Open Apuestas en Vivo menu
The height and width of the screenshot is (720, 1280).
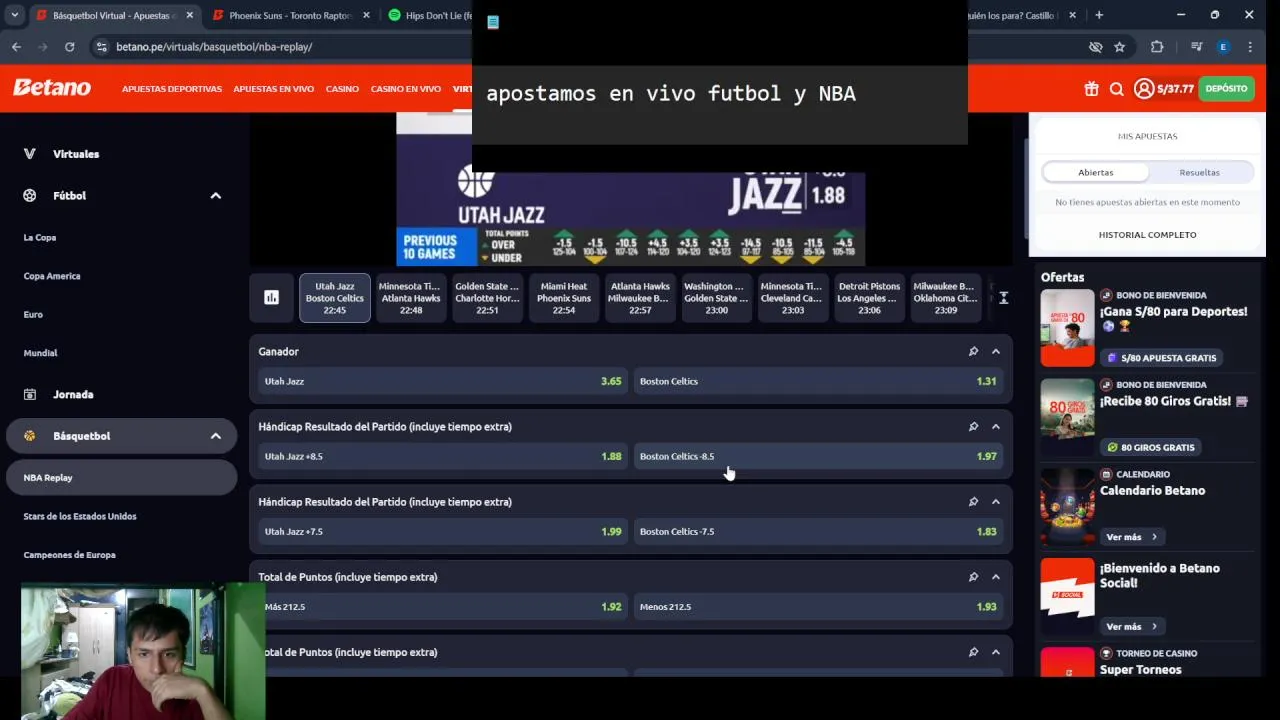[274, 89]
